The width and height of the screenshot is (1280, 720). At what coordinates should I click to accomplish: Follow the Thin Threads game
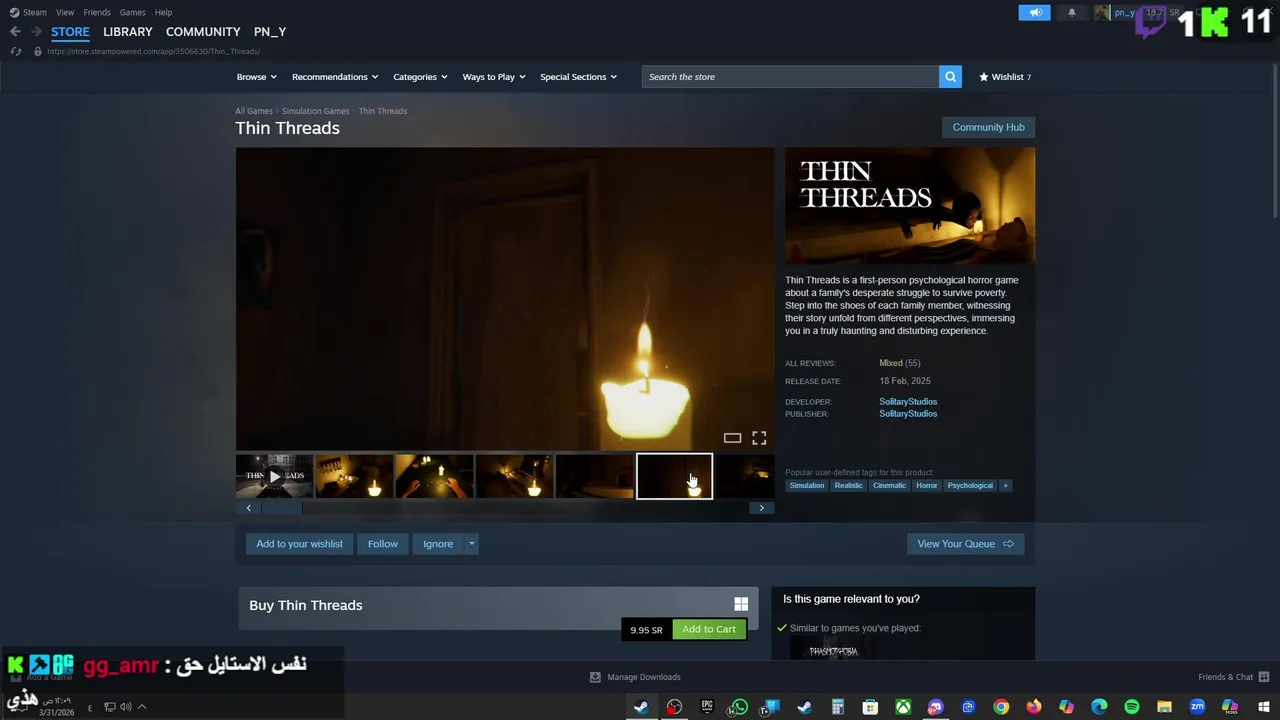tap(383, 544)
